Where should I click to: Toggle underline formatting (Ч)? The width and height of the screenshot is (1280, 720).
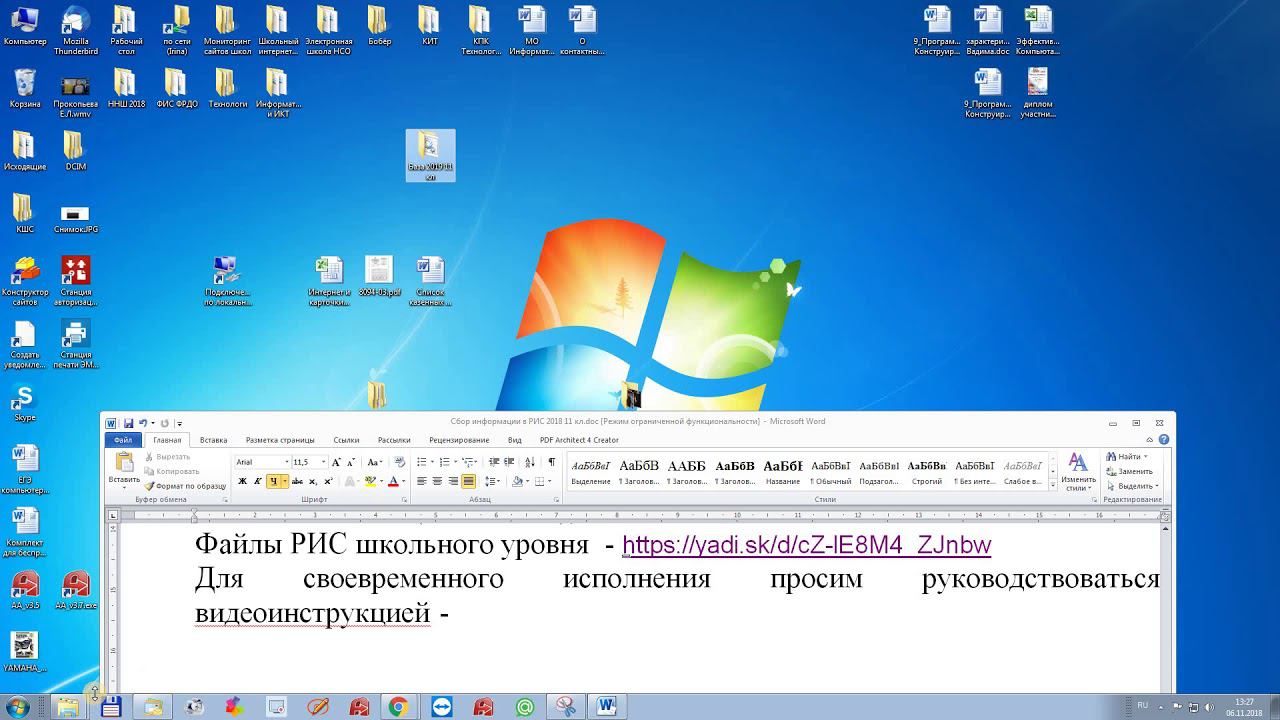pyautogui.click(x=272, y=481)
